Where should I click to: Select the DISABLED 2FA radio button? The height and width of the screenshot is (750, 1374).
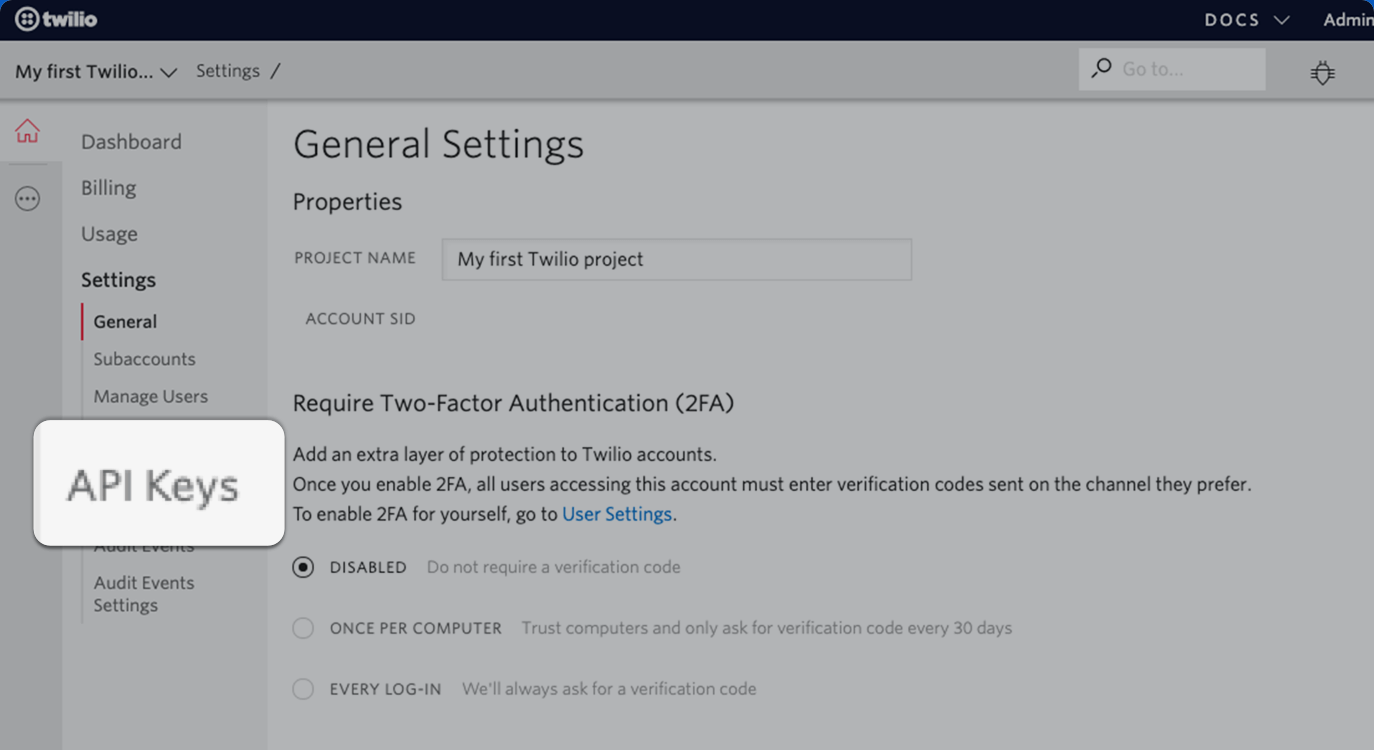(303, 567)
